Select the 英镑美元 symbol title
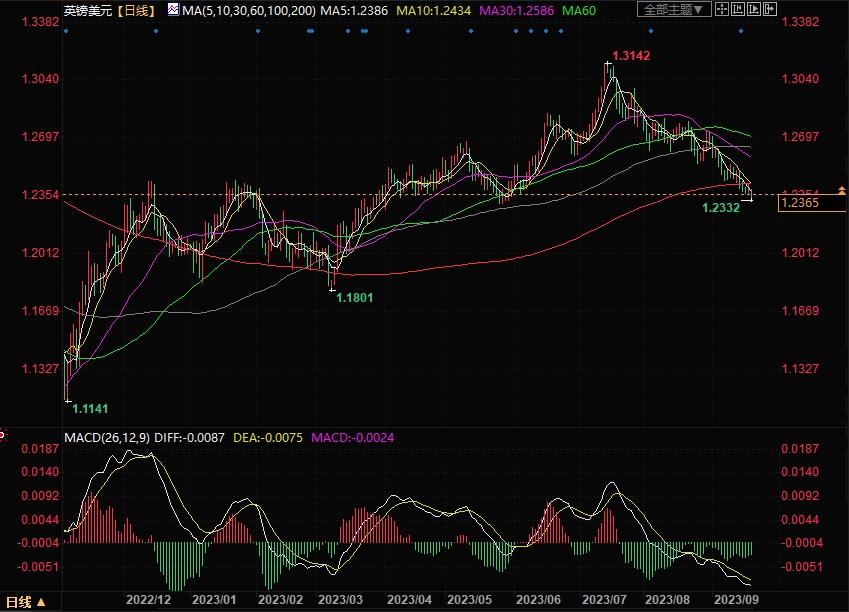 88,10
